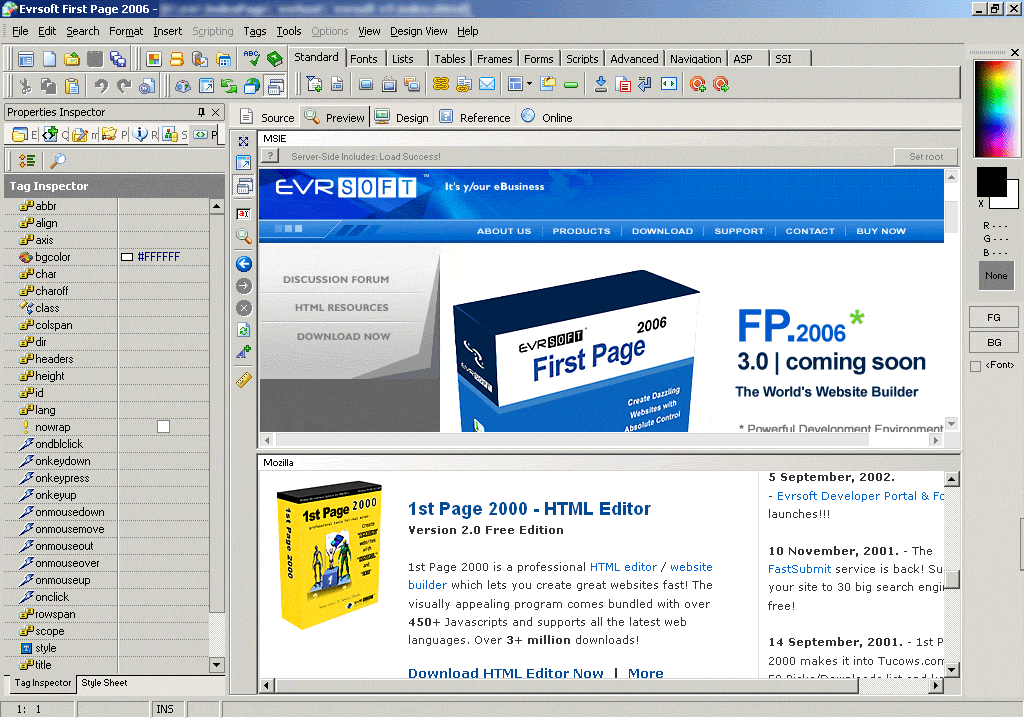Enable the Font checkbox in color panel
This screenshot has height=718, width=1024.
[x=975, y=367]
